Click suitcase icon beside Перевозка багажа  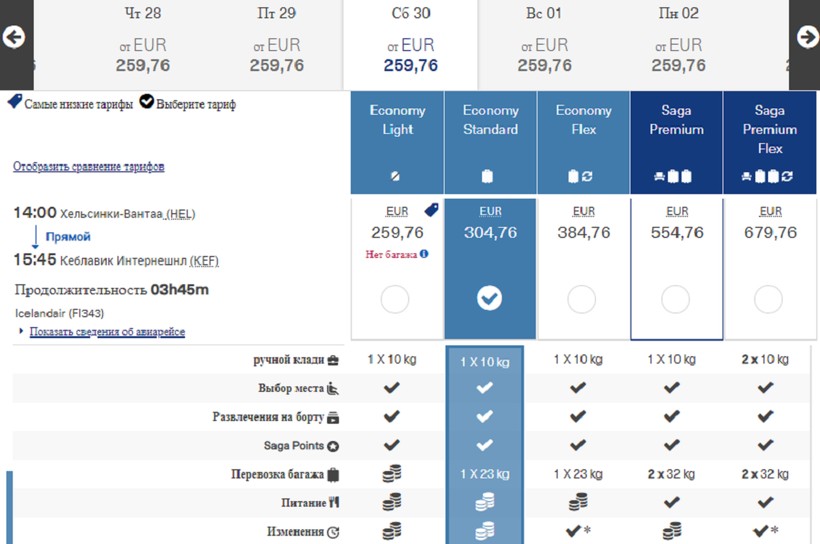click(x=333, y=475)
